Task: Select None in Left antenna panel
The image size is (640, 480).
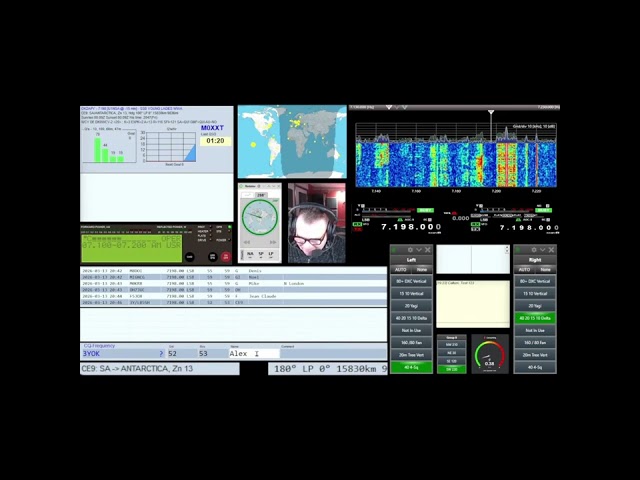Action: pyautogui.click(x=422, y=269)
